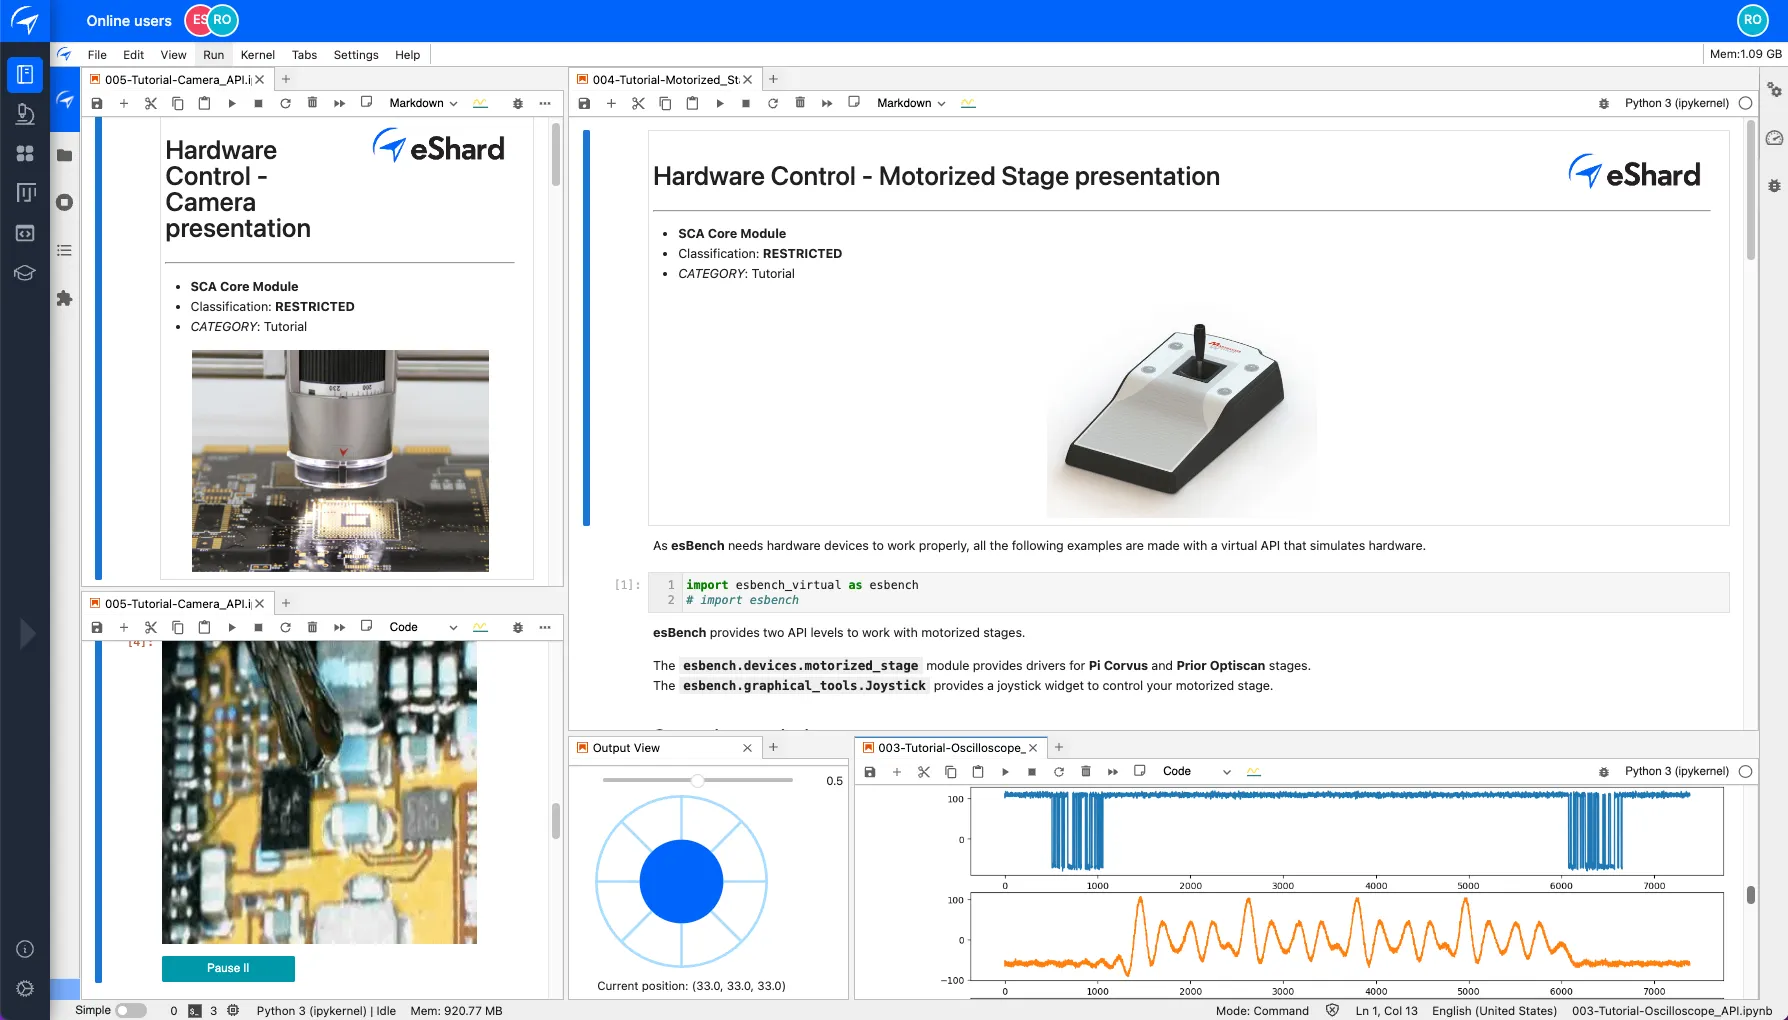Copy cell in the bottom 005-Tutorial-Camera notebook
The image size is (1788, 1020).
(178, 627)
